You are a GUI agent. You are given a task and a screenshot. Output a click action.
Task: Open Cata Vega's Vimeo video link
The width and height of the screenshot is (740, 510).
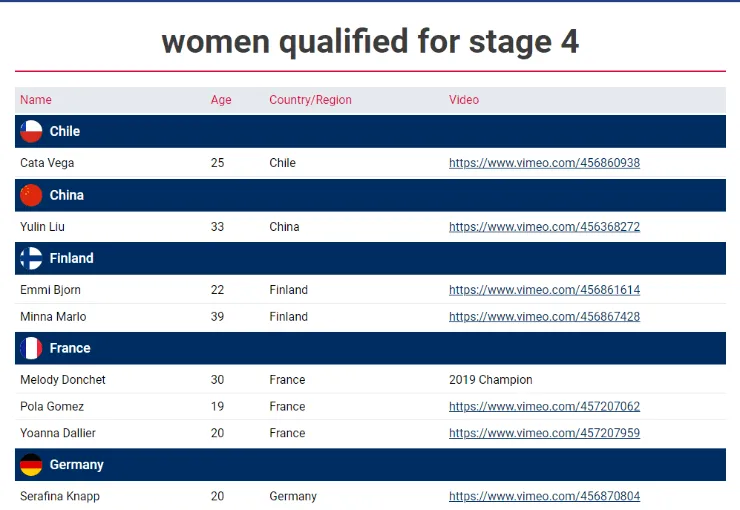click(544, 163)
